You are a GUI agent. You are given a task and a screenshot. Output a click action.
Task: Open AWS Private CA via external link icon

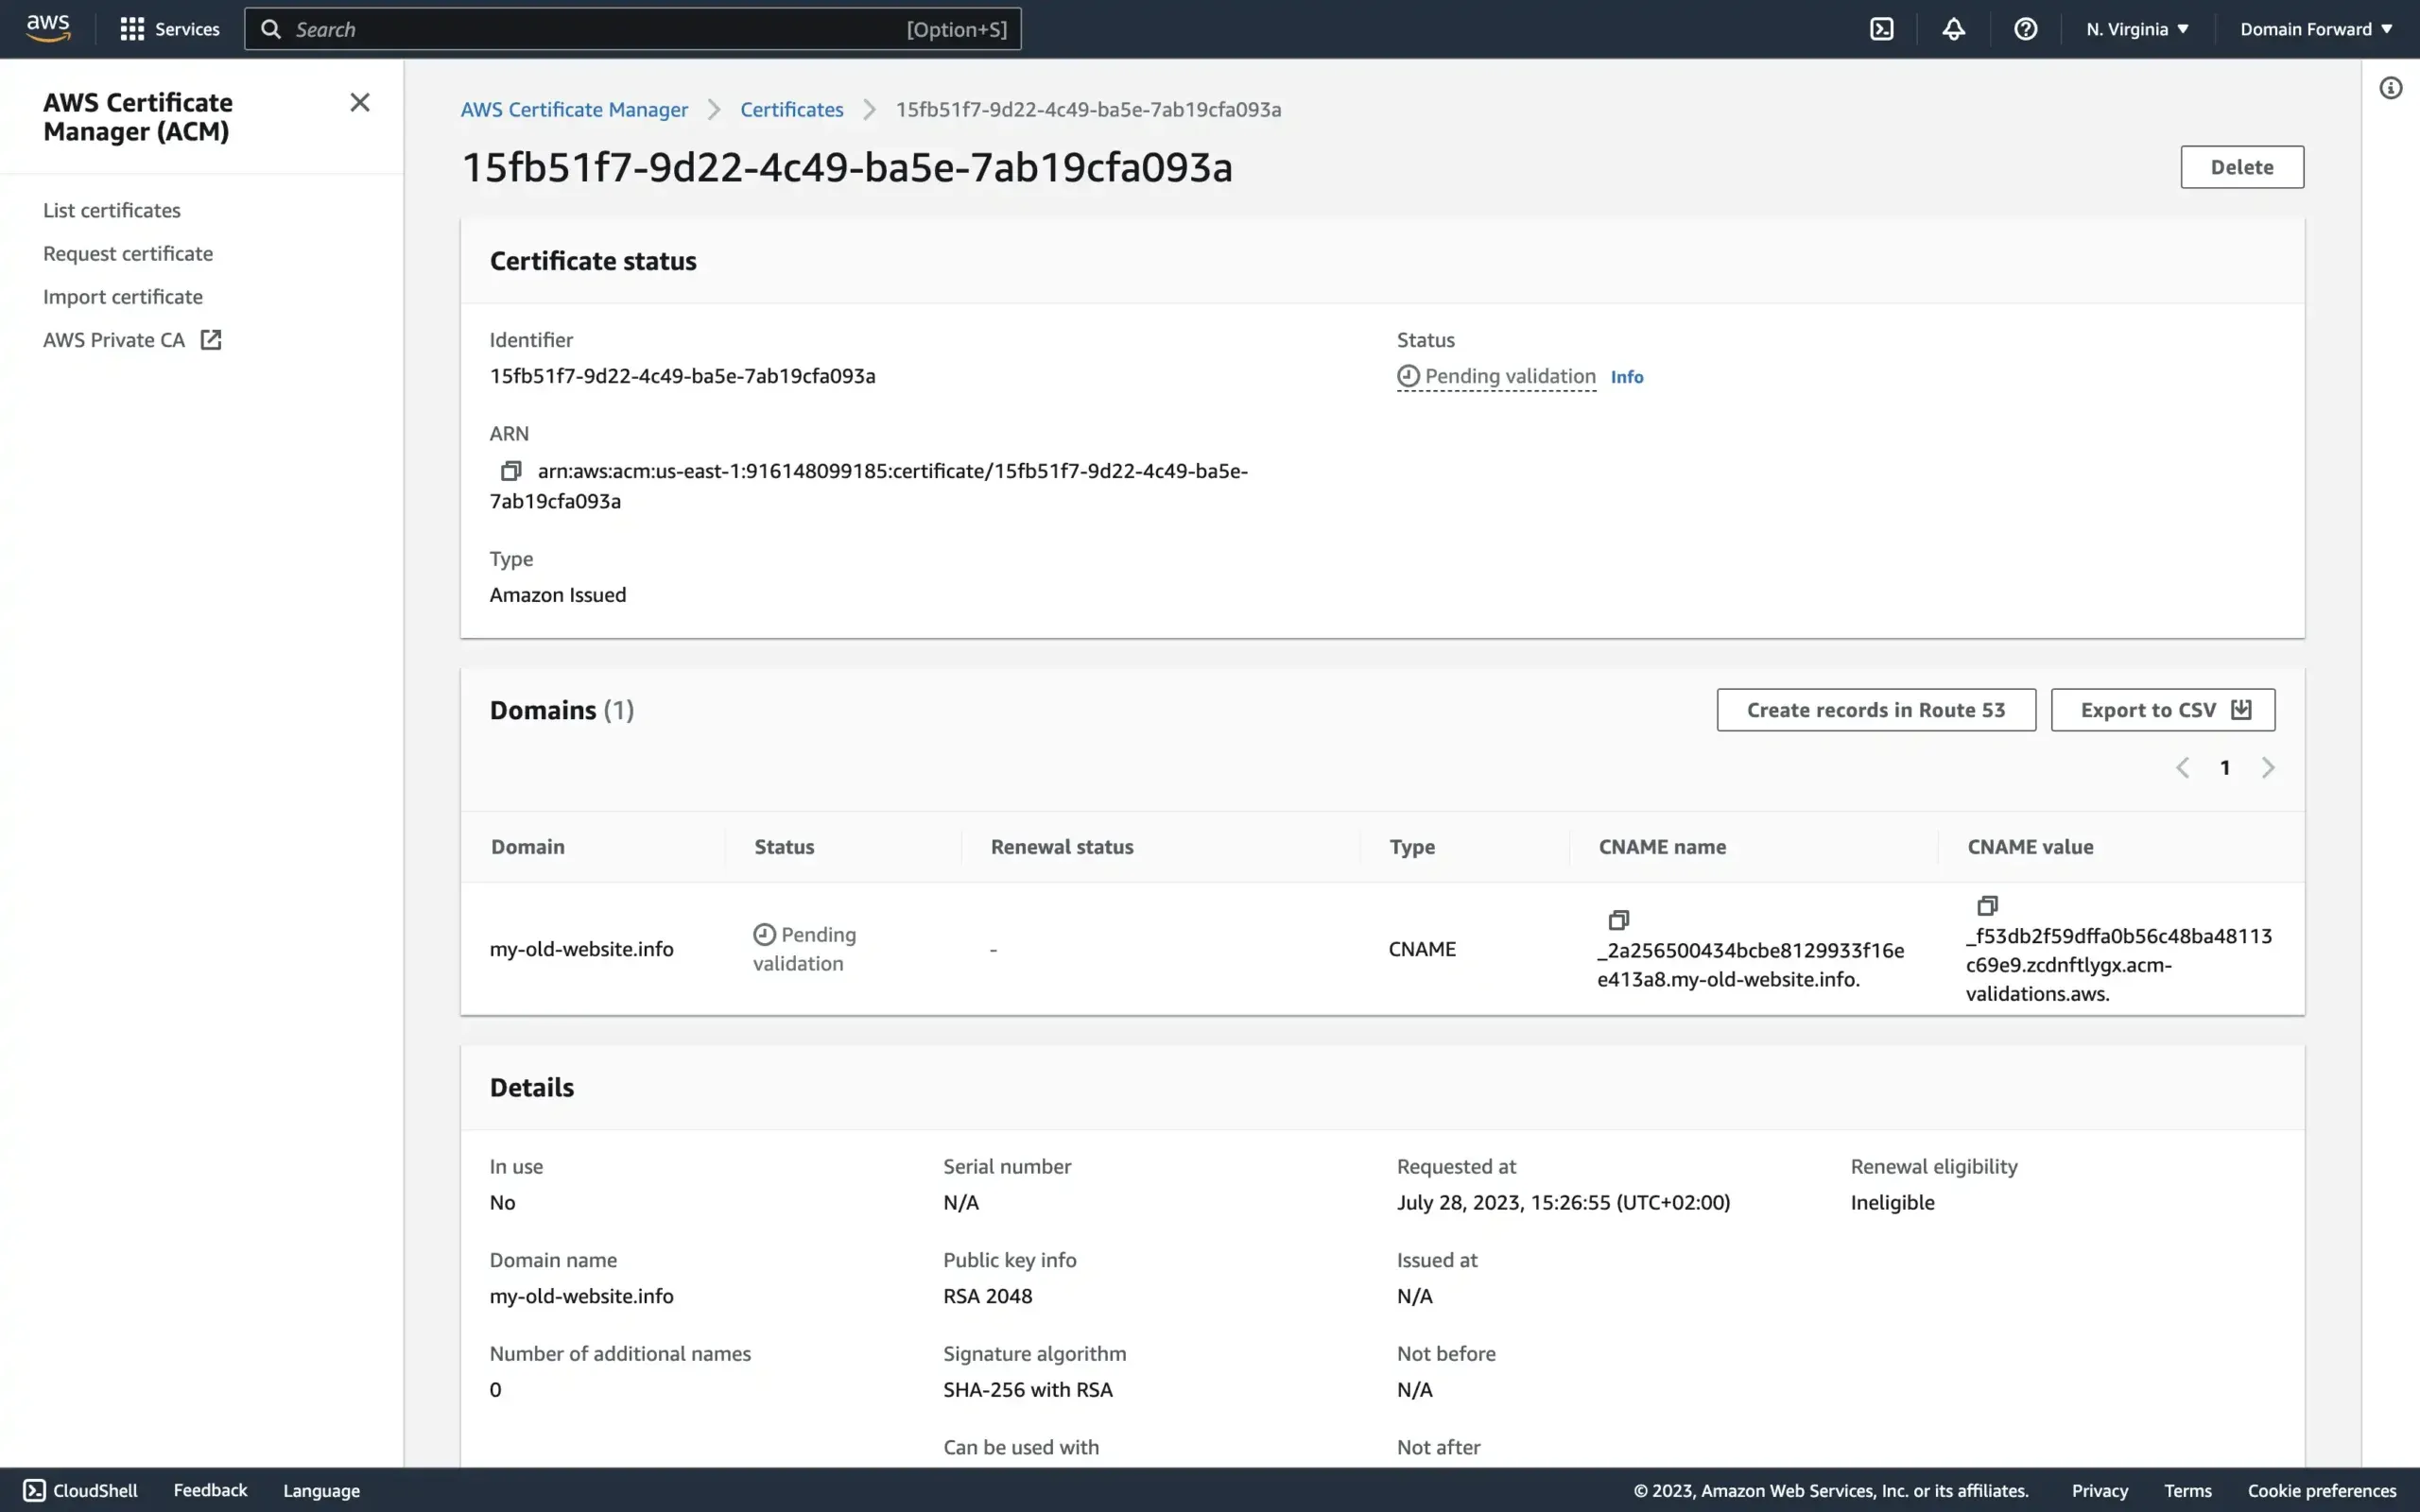click(x=211, y=339)
